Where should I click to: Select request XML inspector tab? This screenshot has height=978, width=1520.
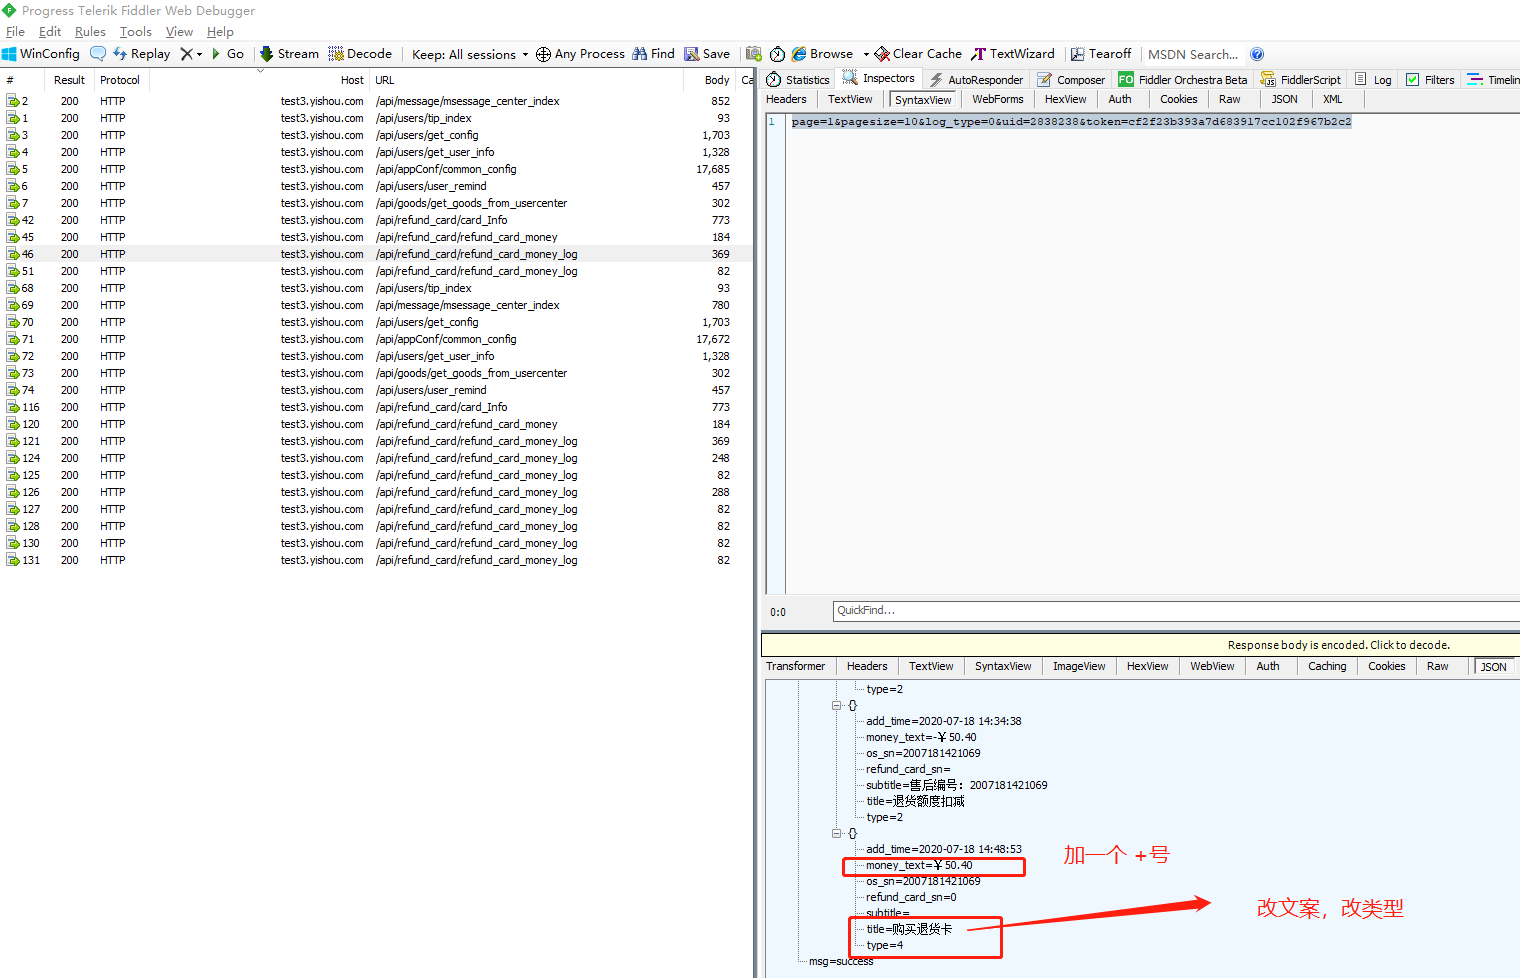(x=1332, y=99)
